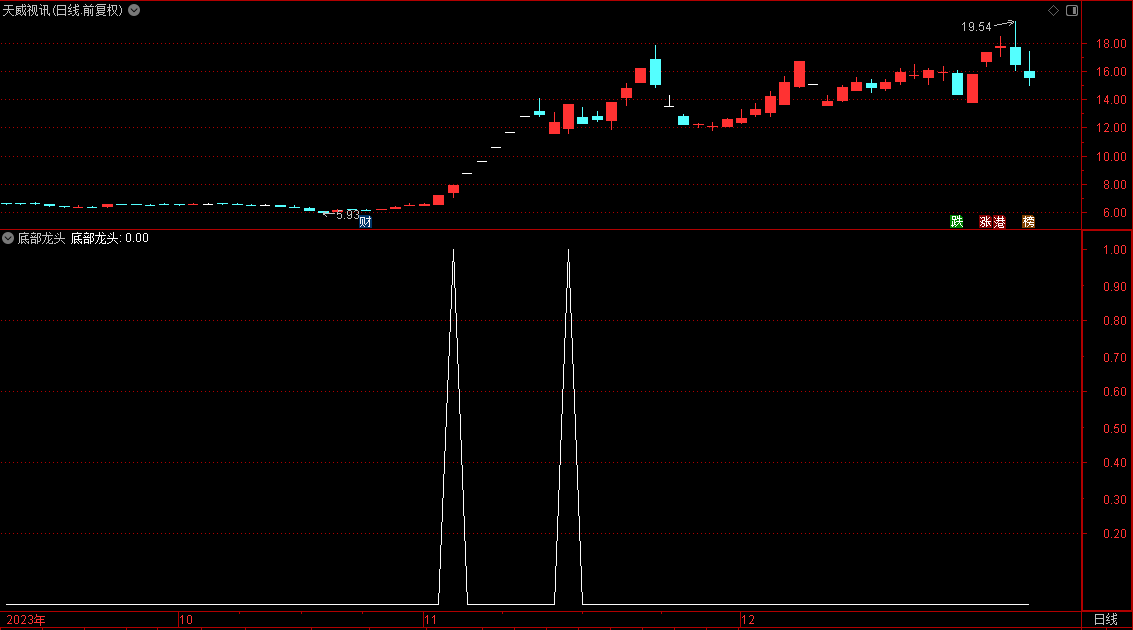Click the 2023年 date axis label
The height and width of the screenshot is (630, 1133).
click(26, 620)
